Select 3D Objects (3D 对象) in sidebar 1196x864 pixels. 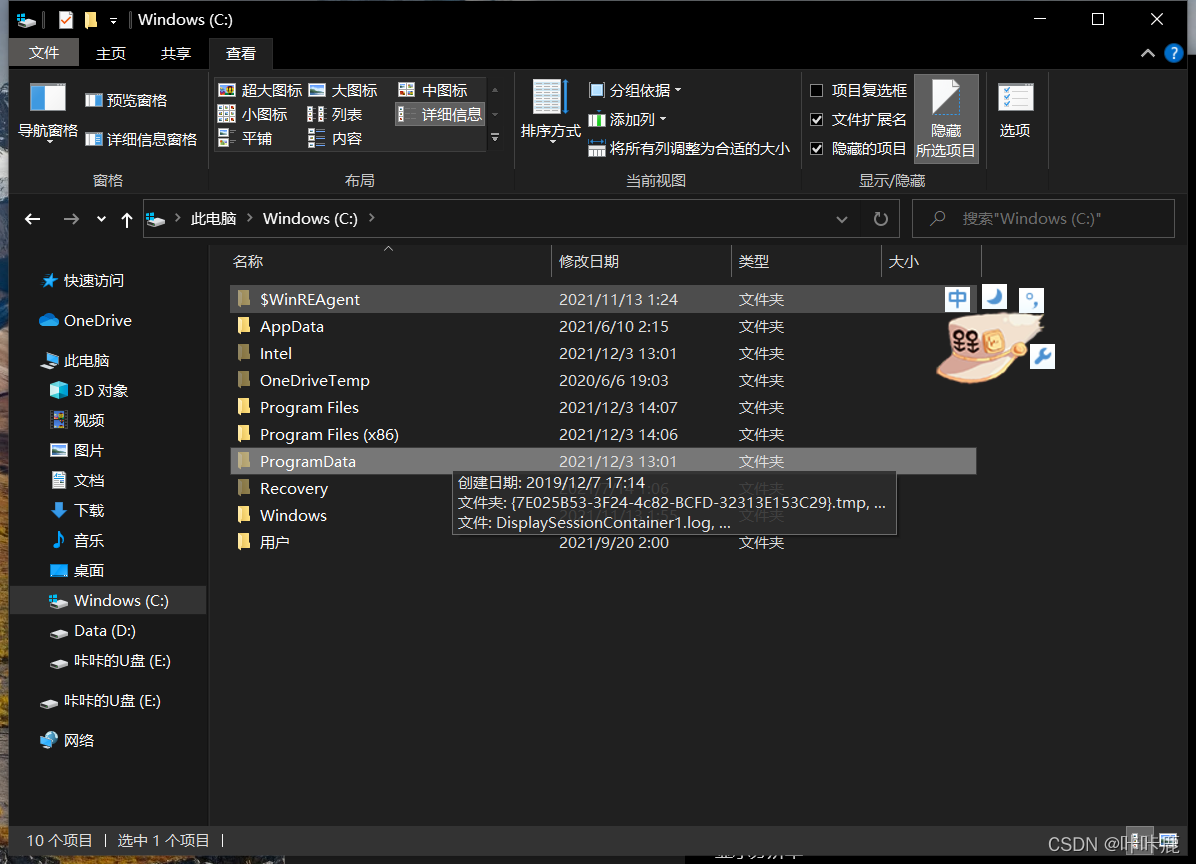coord(88,390)
